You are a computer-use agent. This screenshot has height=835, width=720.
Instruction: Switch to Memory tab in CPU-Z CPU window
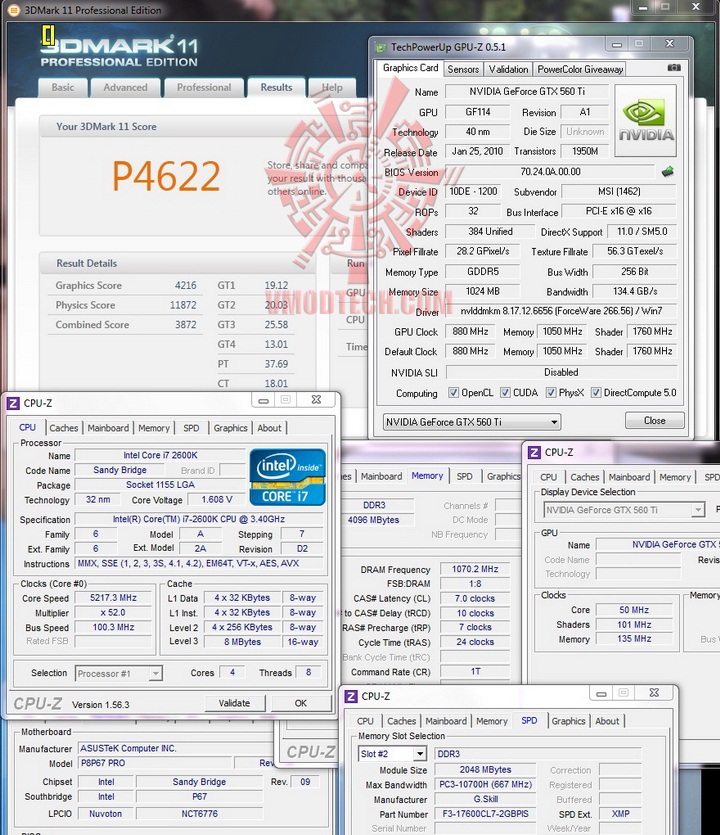tap(154, 428)
